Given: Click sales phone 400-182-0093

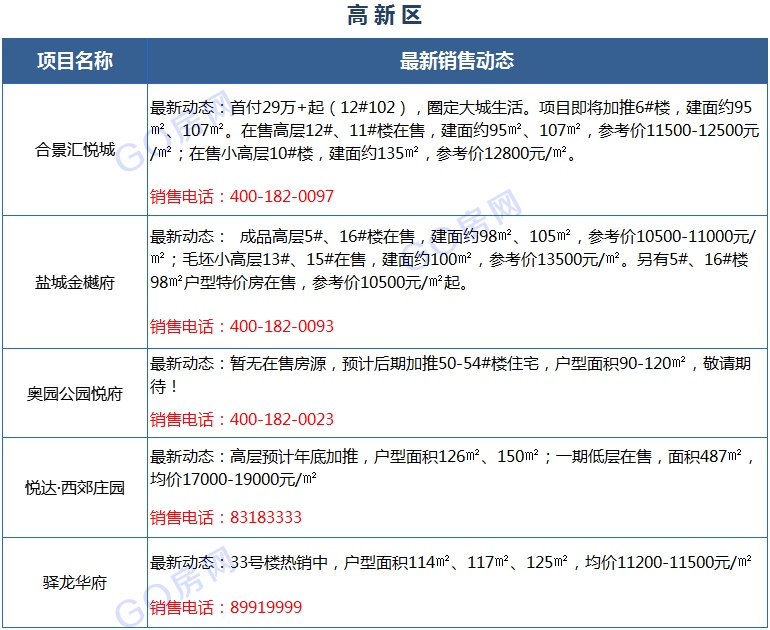Looking at the screenshot, I should coord(281,326).
